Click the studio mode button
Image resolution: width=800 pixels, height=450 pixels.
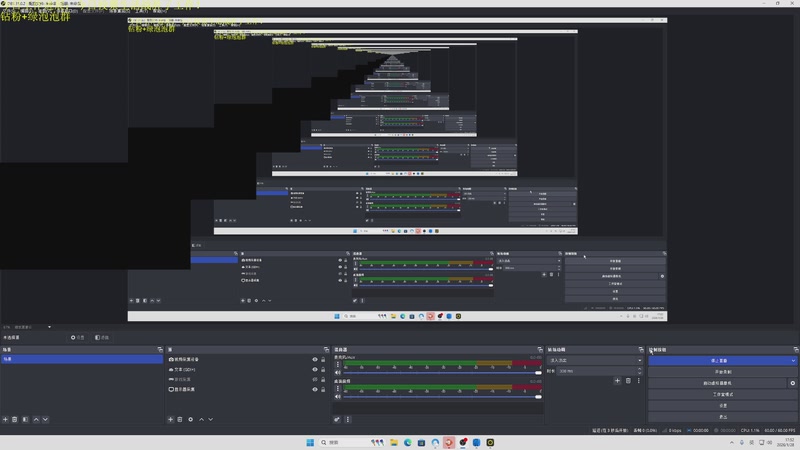tap(723, 394)
